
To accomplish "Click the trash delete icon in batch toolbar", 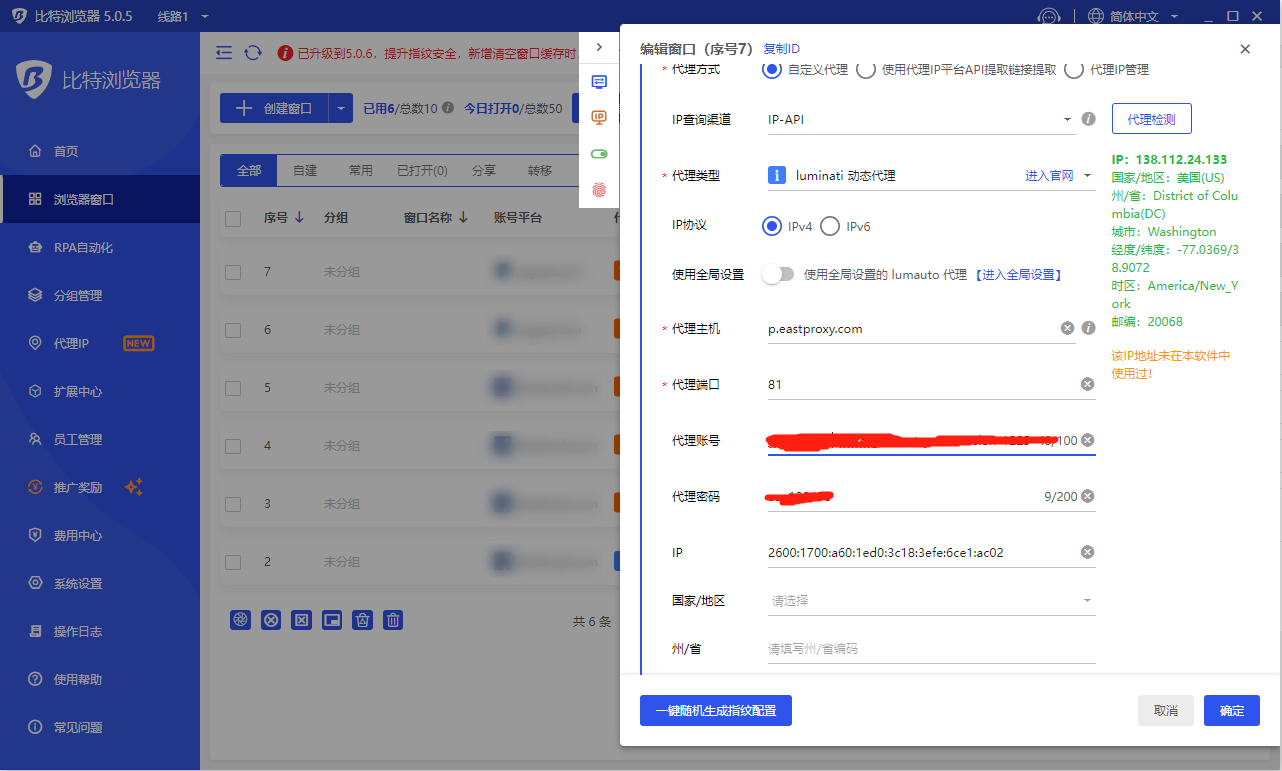I will tap(394, 620).
